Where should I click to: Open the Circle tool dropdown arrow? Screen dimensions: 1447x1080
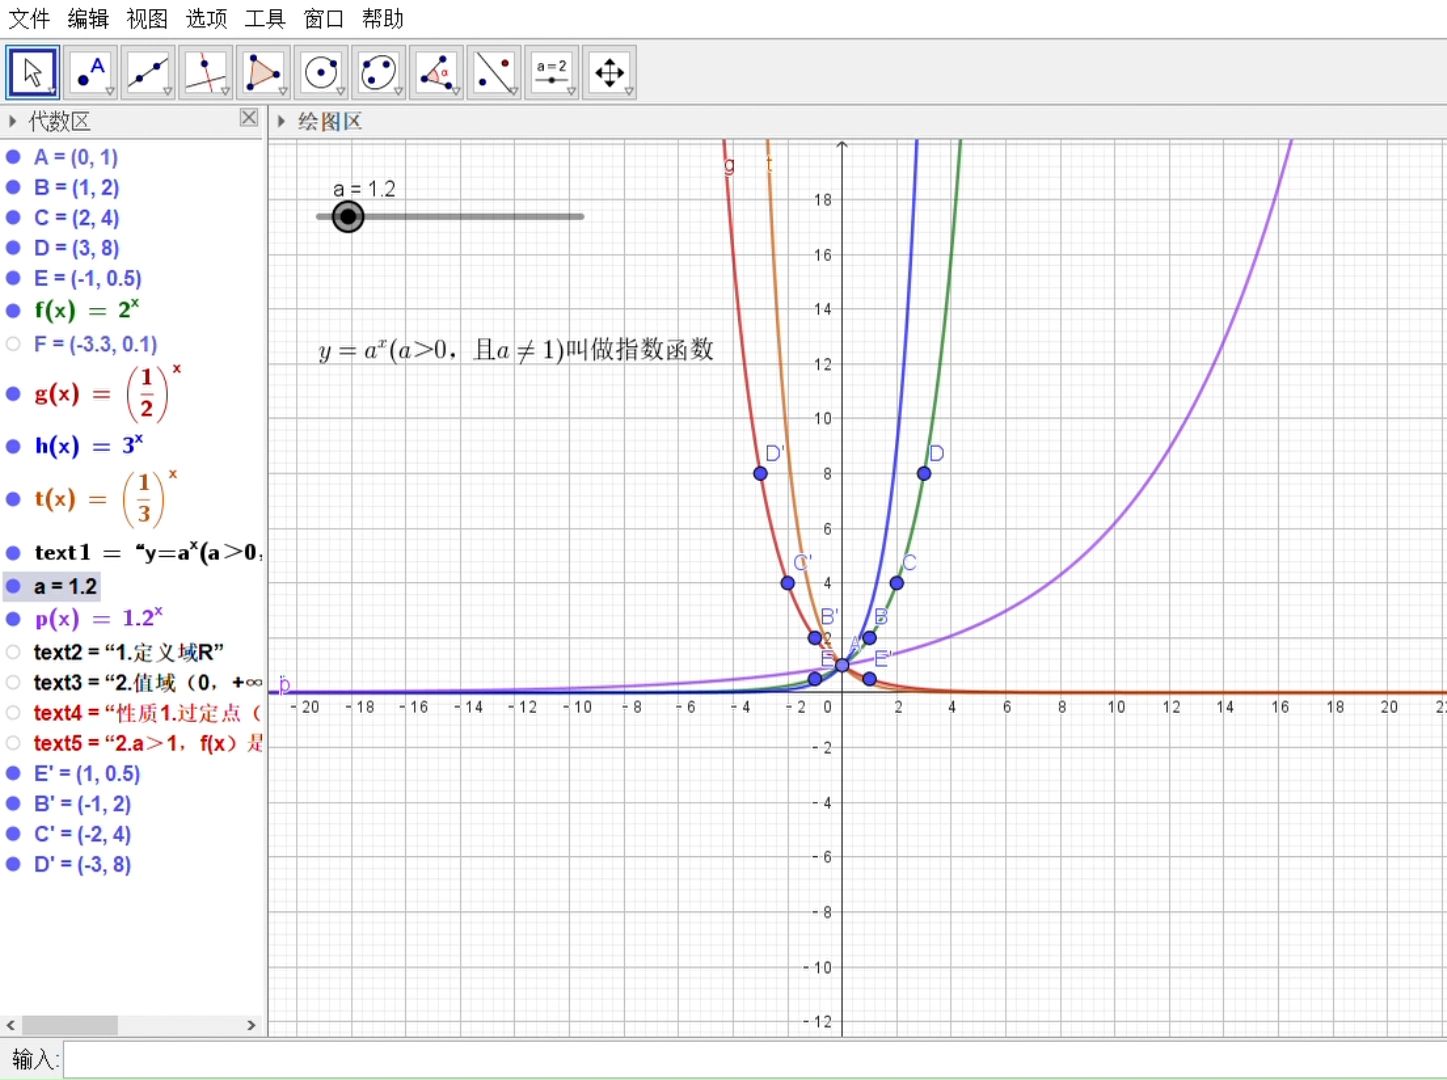coord(341,91)
